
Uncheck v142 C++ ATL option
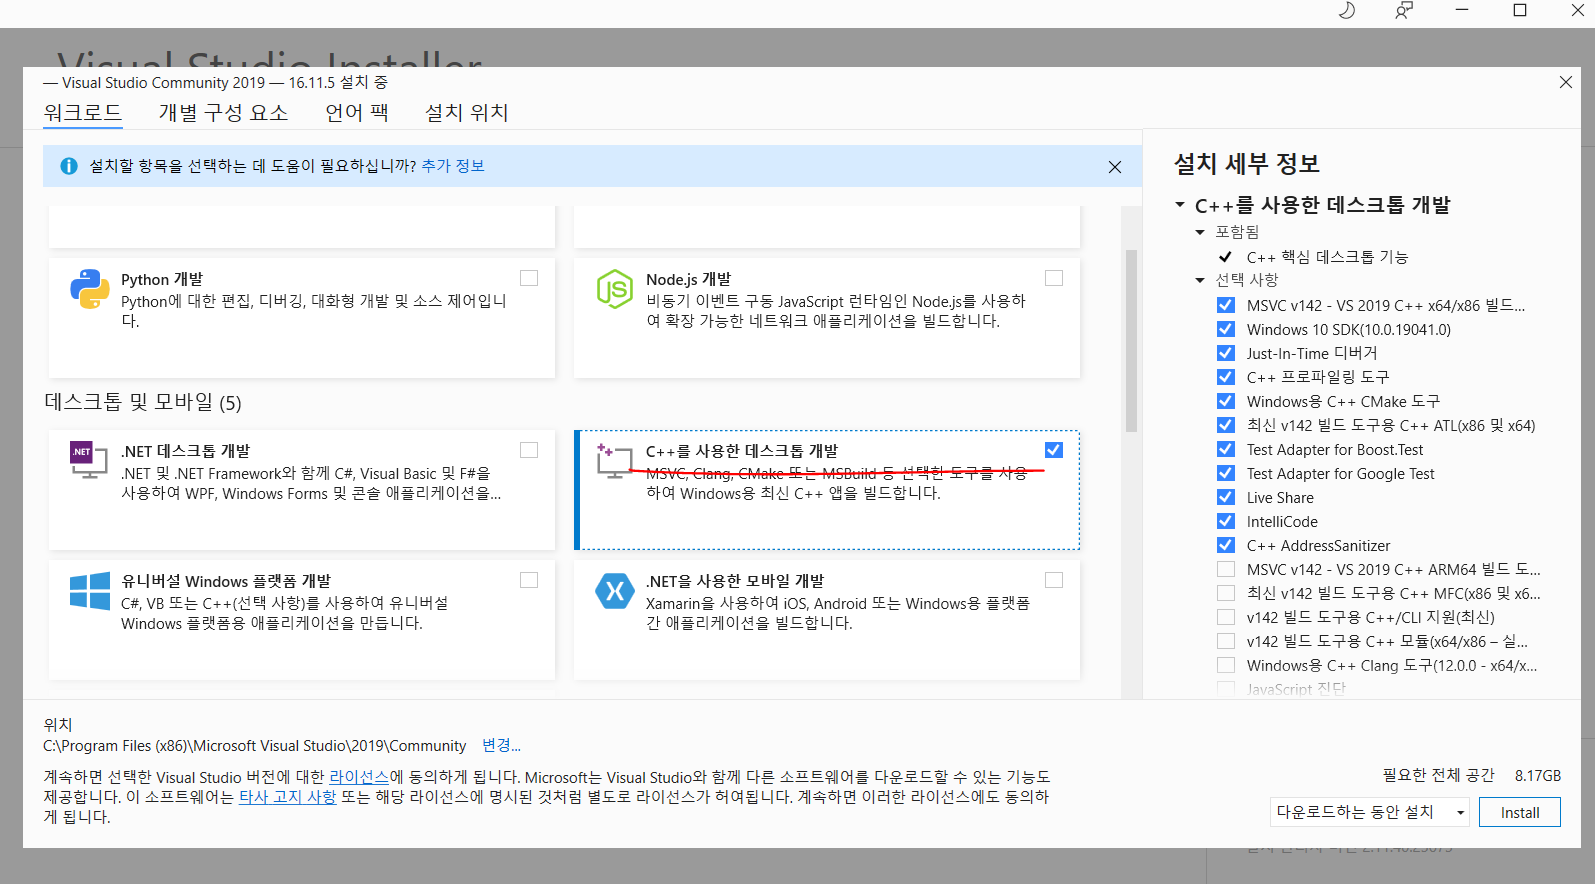[1226, 425]
